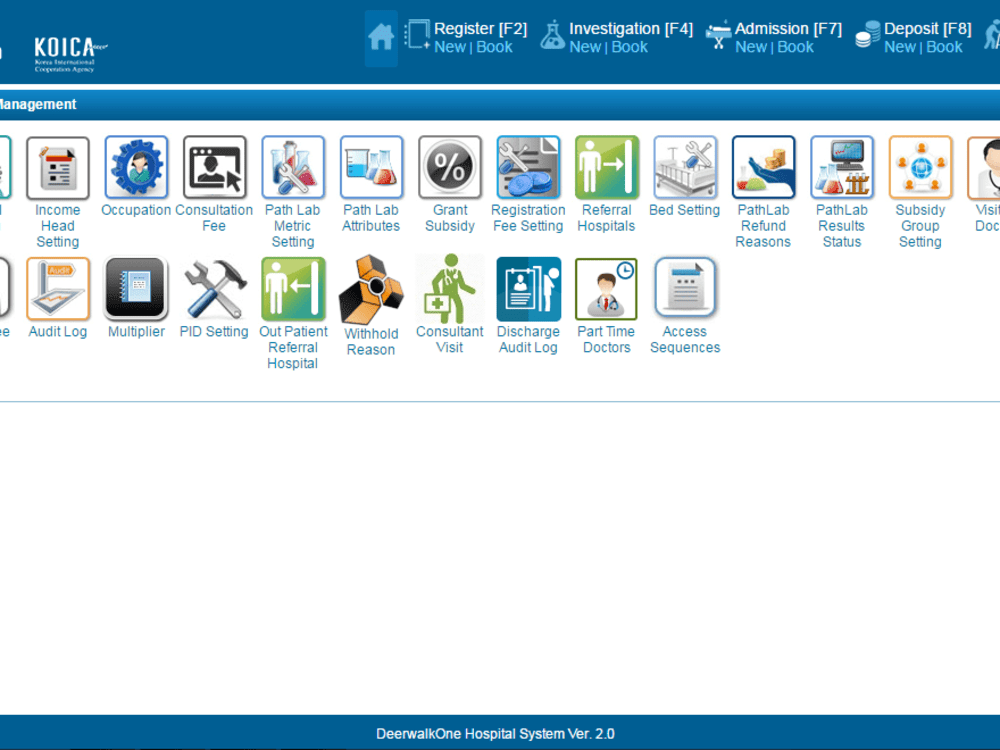This screenshot has width=1000, height=750.
Task: Open the Admission [F7] menu heading
Action: [x=788, y=29]
